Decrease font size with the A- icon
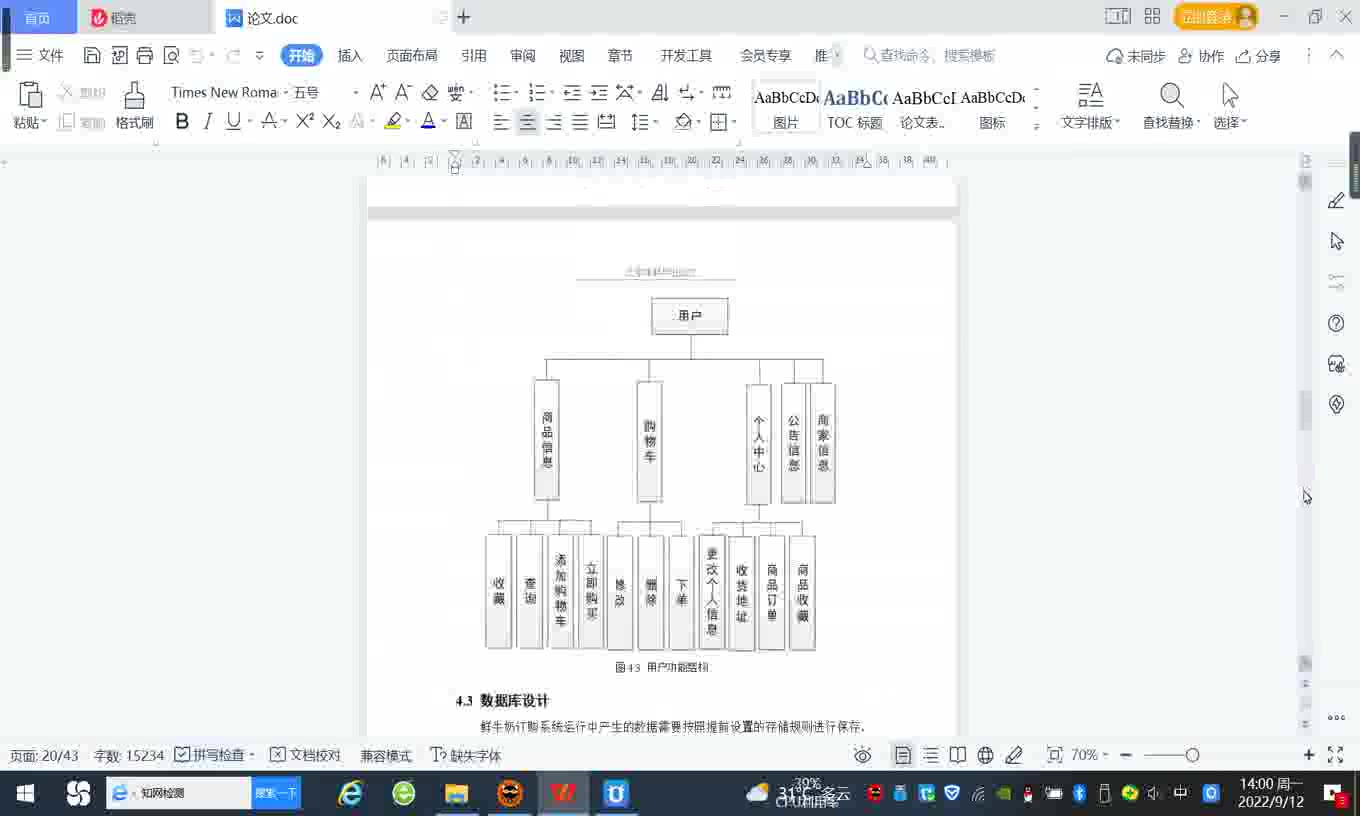Screen dimensions: 1360x816 403,92
